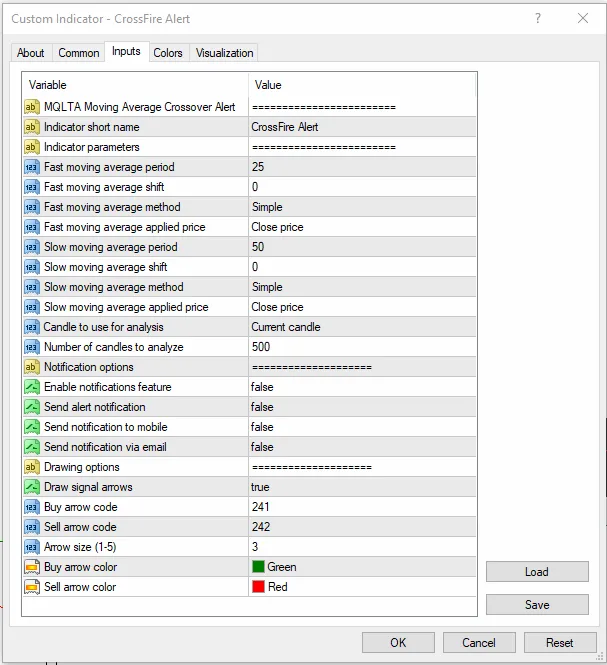Click color icon beside Buy arrow color
The height and width of the screenshot is (665, 607).
tap(31, 567)
